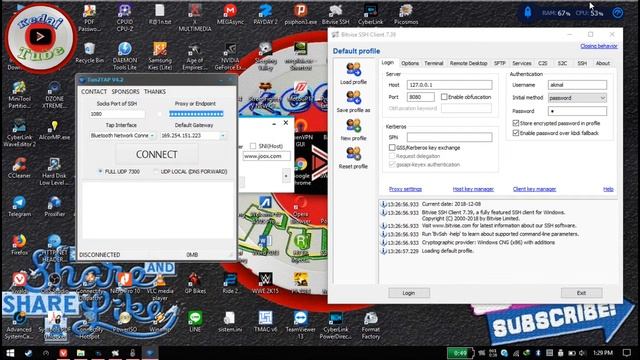The image size is (640, 360).
Task: Open Firefox desktop icon
Action: tap(19, 244)
